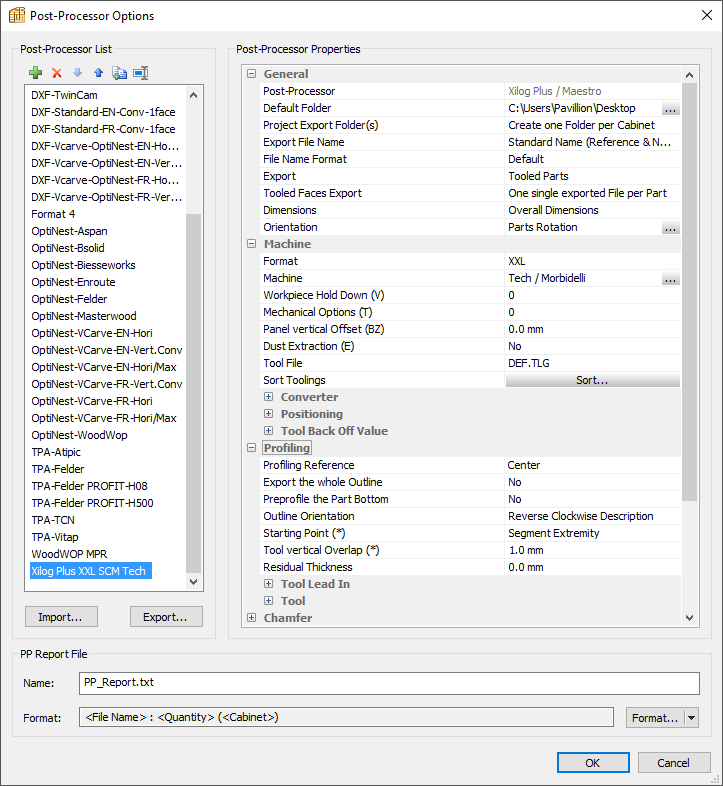Select WoodWOP MPR post-processor
Viewport: 723px width, 786px height.
[x=69, y=554]
